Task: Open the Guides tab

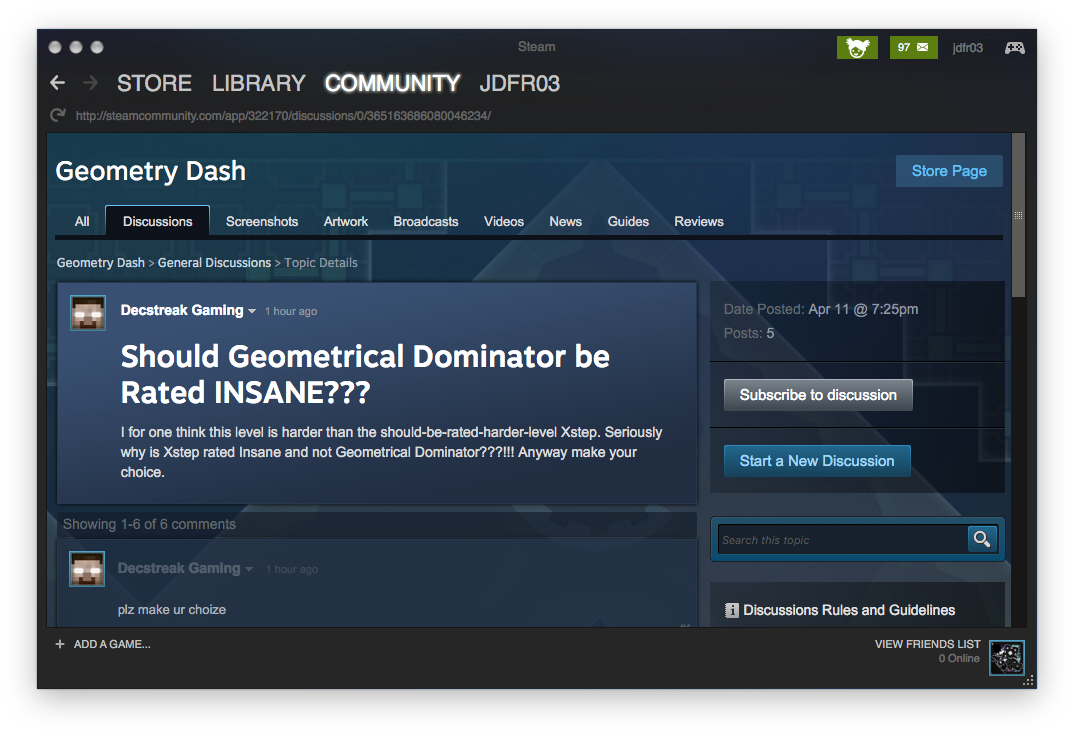Action: (x=628, y=221)
